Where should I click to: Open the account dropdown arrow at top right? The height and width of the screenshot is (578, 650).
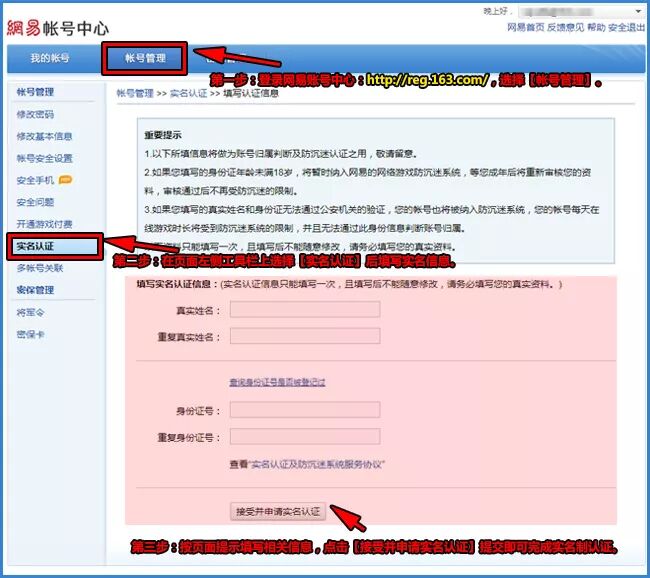pos(638,11)
